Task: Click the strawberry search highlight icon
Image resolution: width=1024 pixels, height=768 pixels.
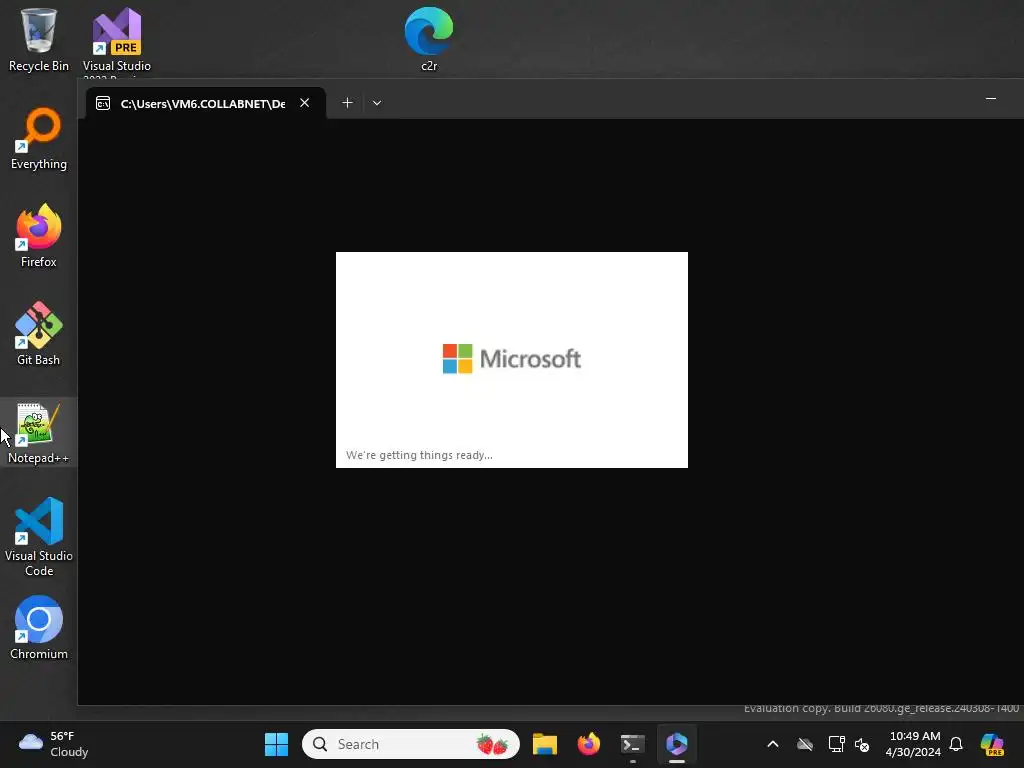Action: [x=492, y=744]
